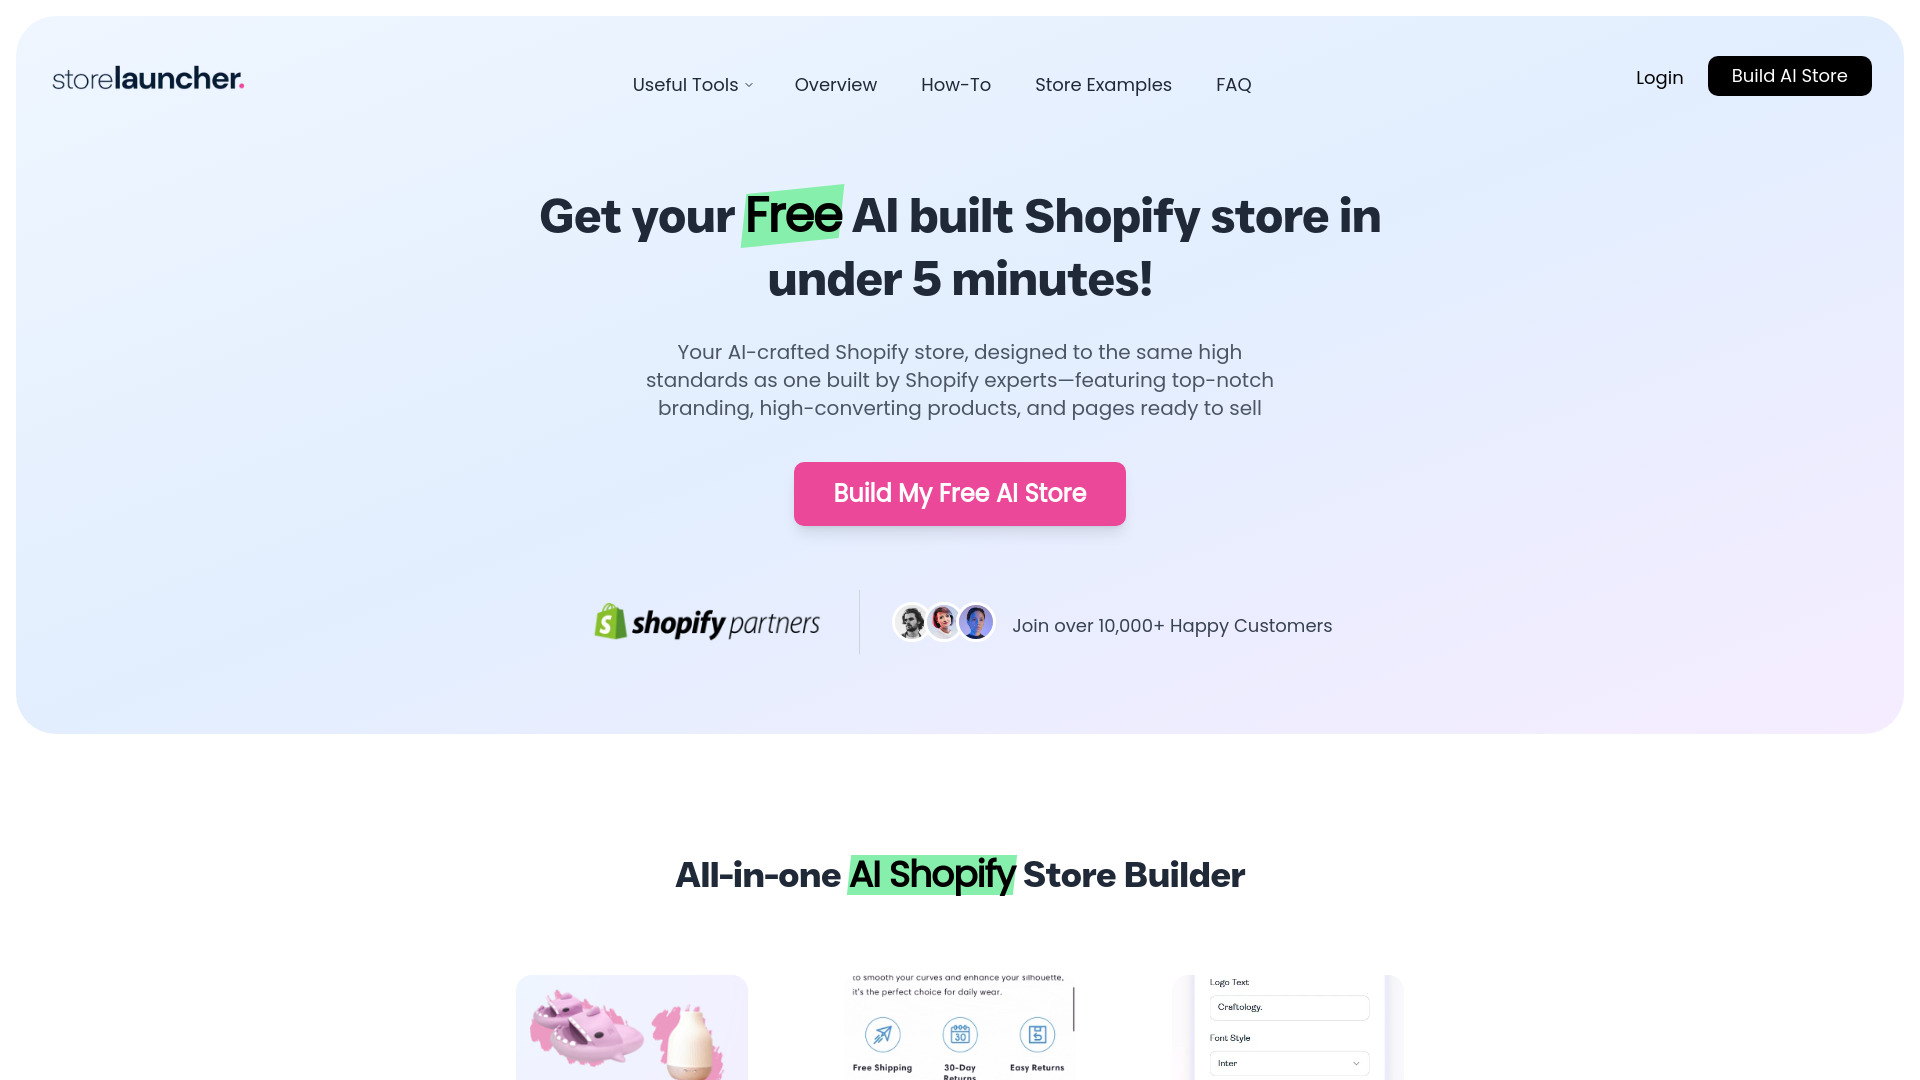
Task: Click the Build My Free AI Store button
Action: (x=960, y=493)
